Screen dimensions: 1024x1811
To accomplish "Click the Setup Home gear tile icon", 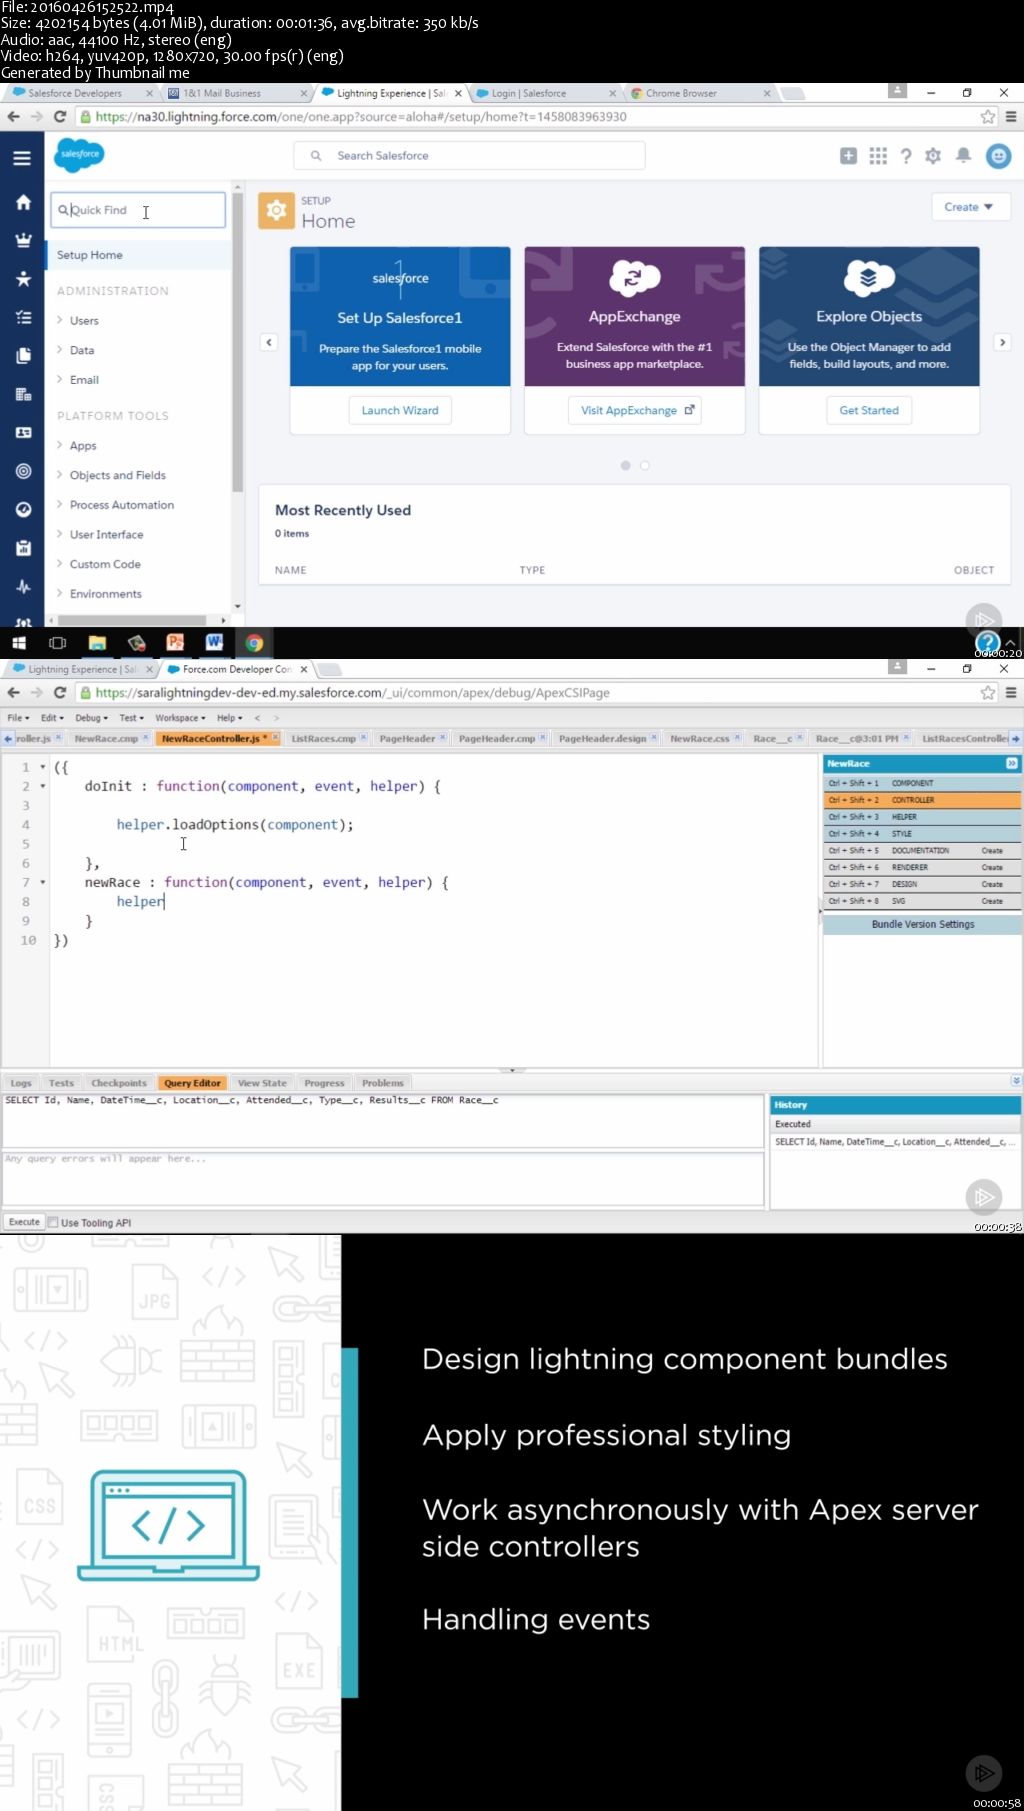I will [276, 210].
